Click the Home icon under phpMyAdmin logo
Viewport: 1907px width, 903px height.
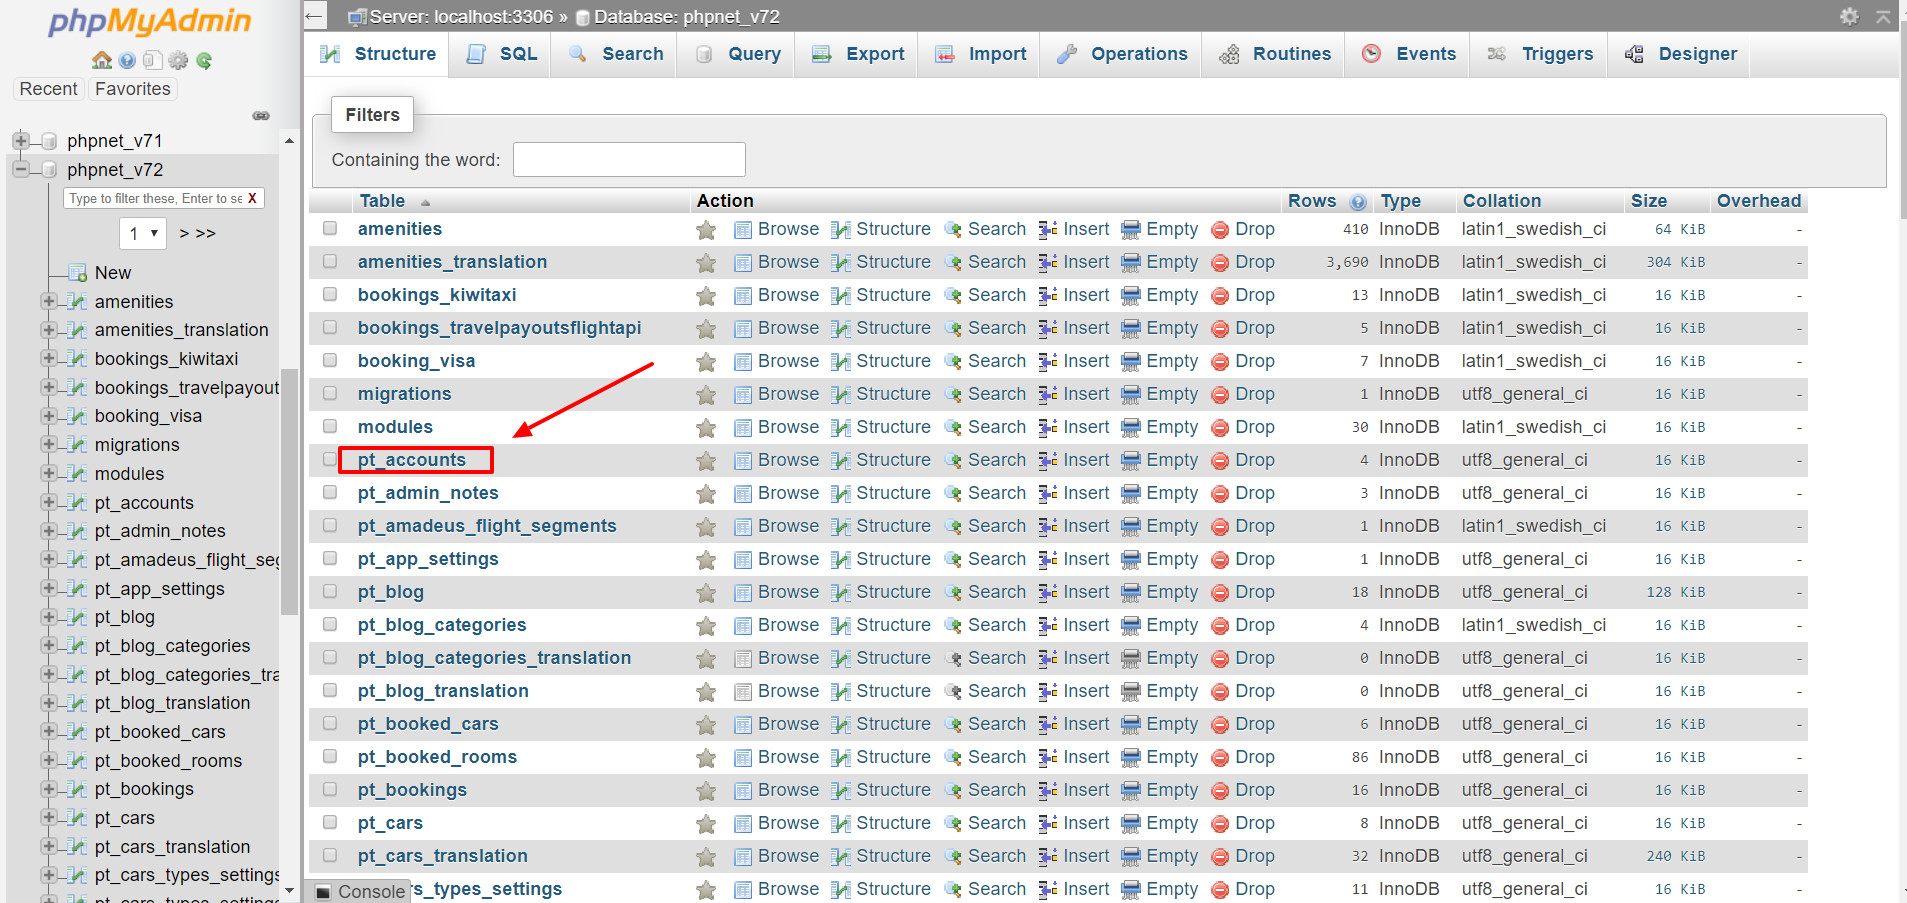pos(101,60)
